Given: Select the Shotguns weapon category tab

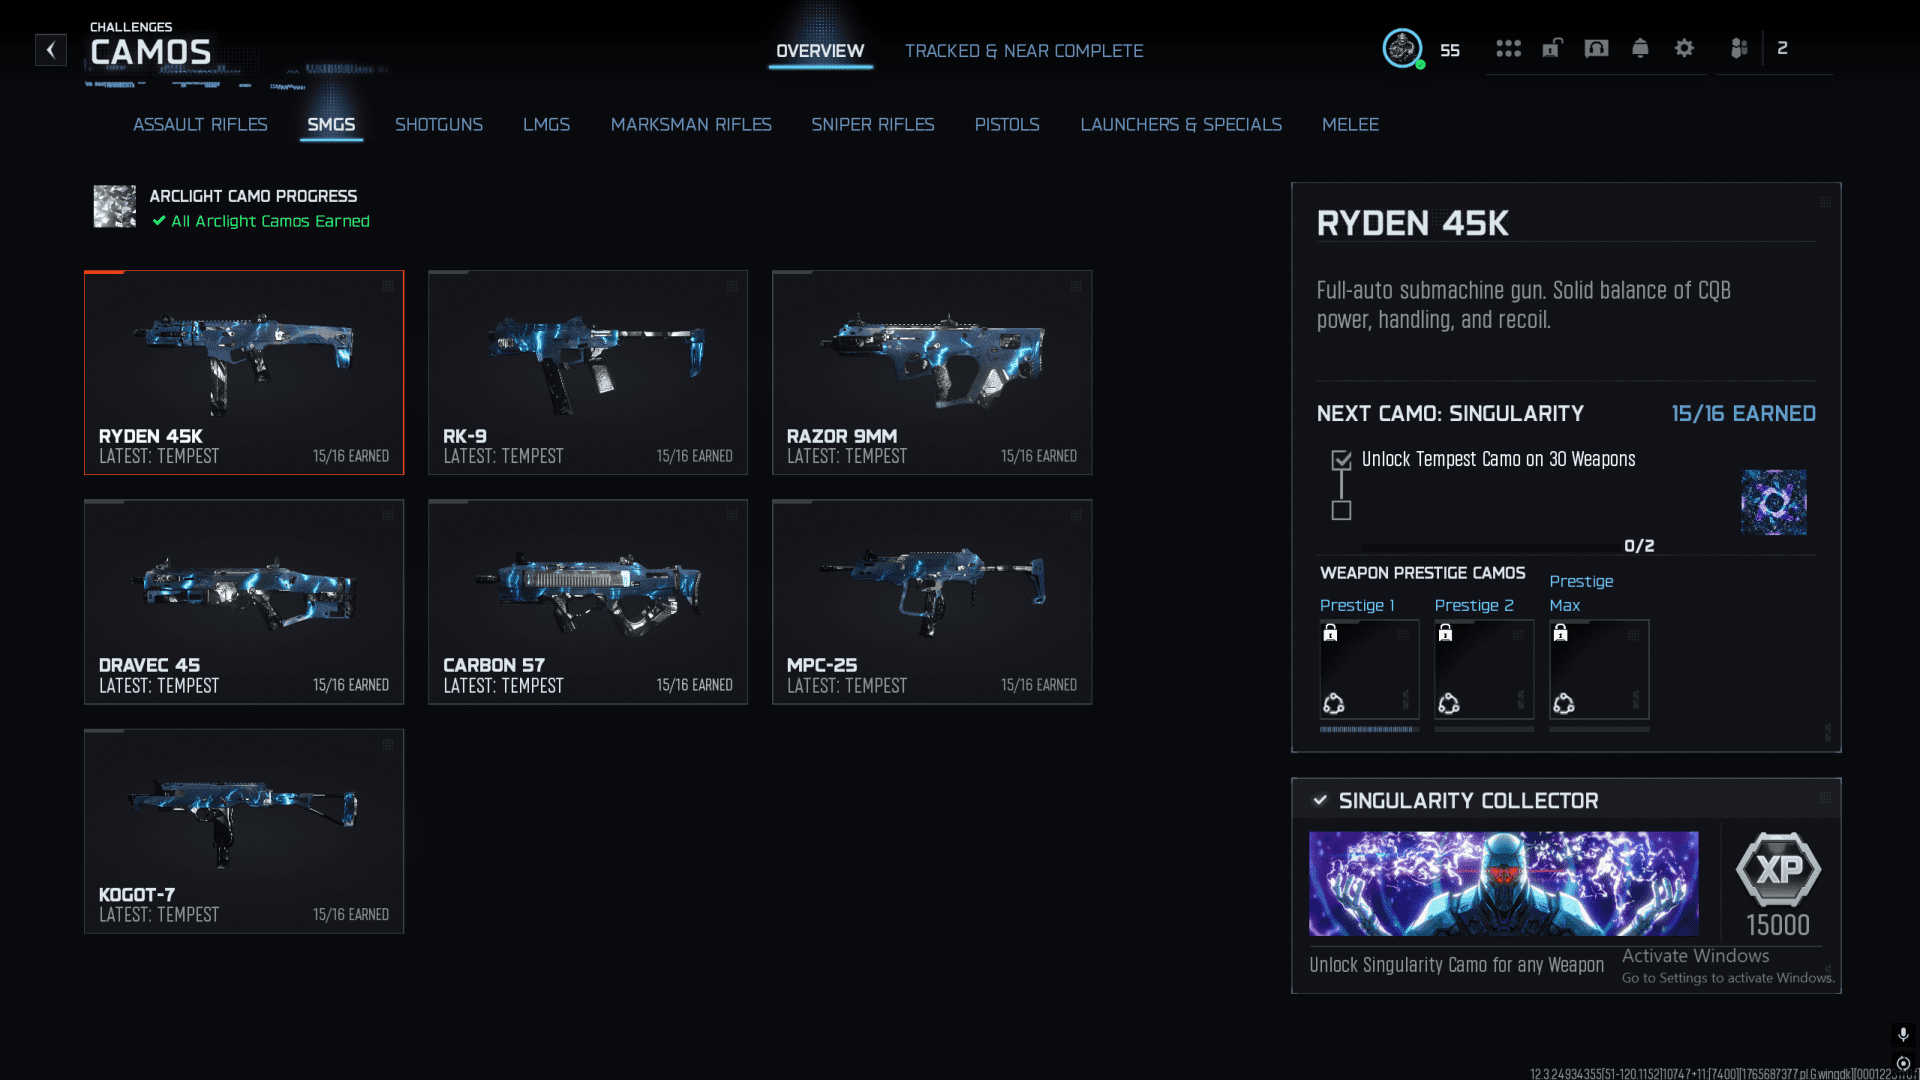Looking at the screenshot, I should tap(438, 125).
